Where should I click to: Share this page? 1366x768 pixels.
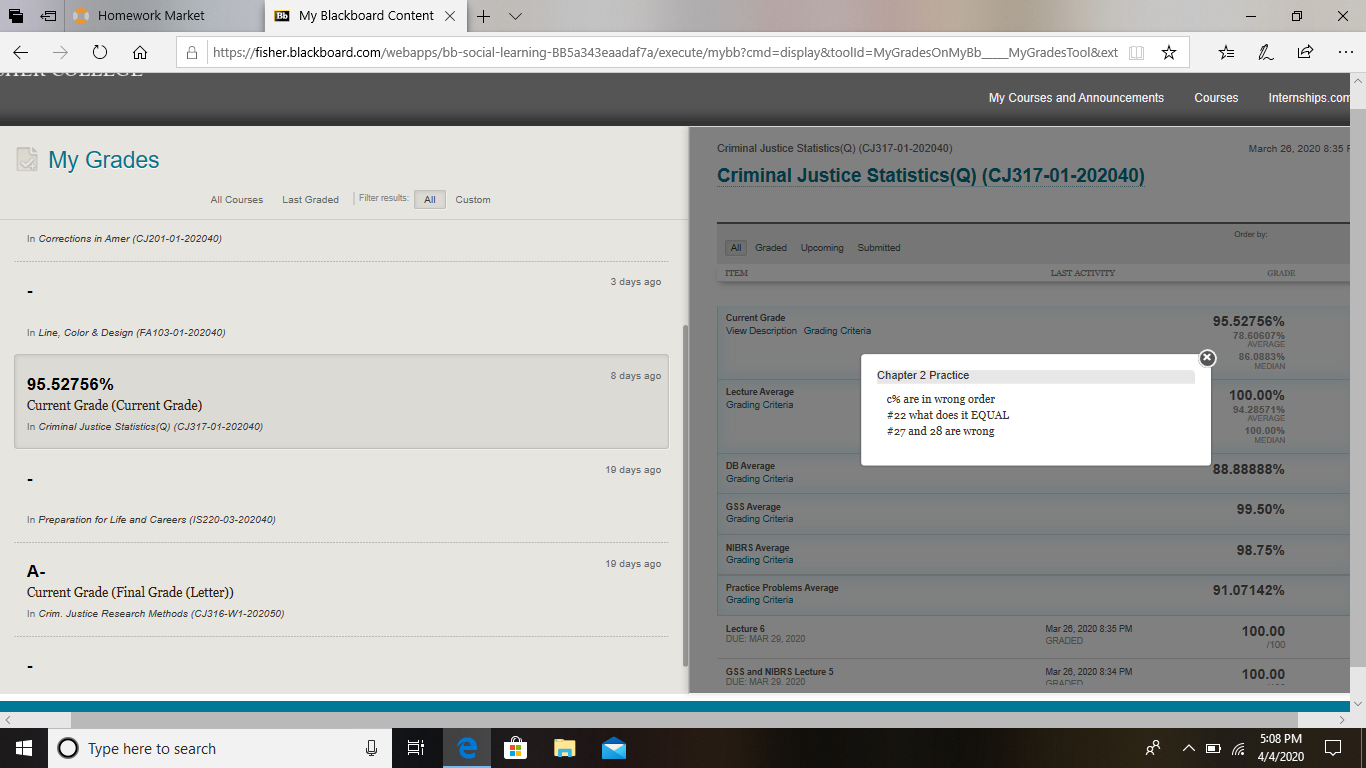pyautogui.click(x=1305, y=53)
